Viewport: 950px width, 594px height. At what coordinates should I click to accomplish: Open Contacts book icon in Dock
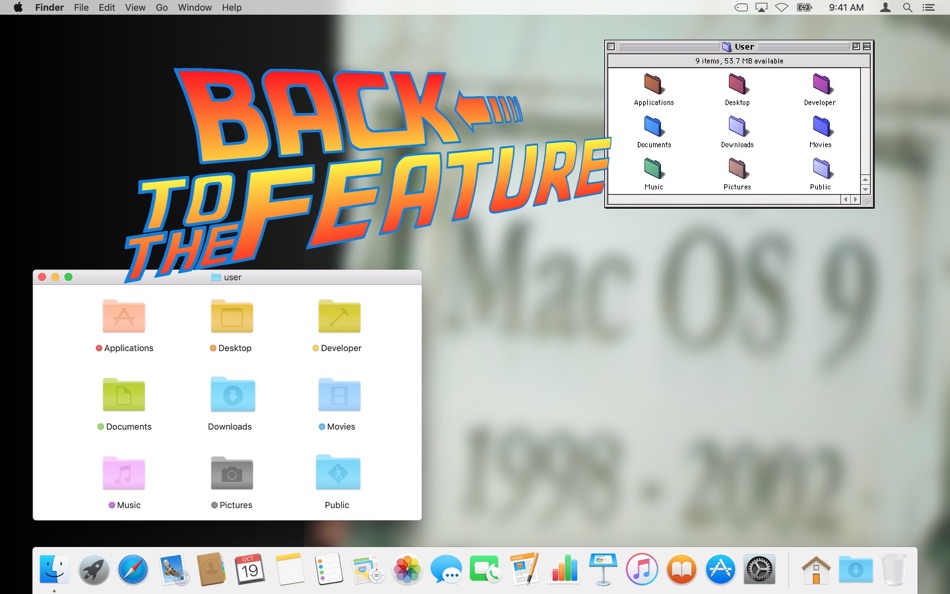point(211,569)
